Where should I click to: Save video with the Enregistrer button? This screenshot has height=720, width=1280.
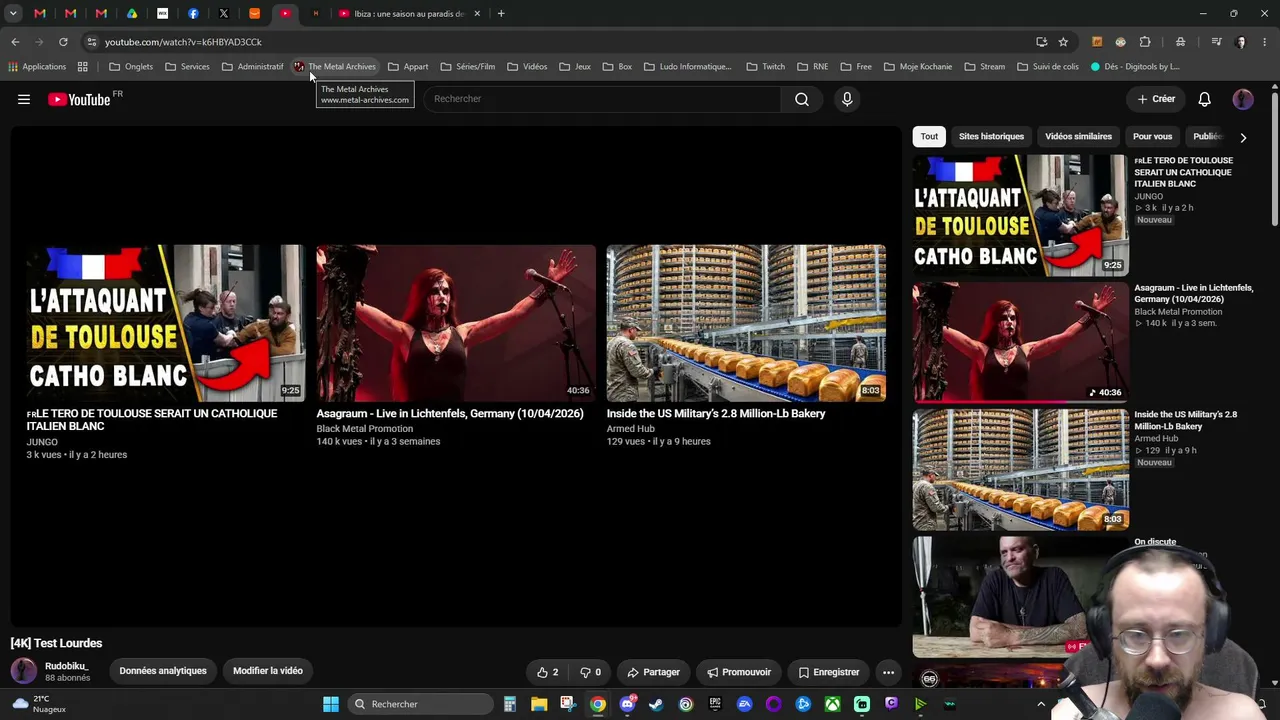[x=828, y=672]
